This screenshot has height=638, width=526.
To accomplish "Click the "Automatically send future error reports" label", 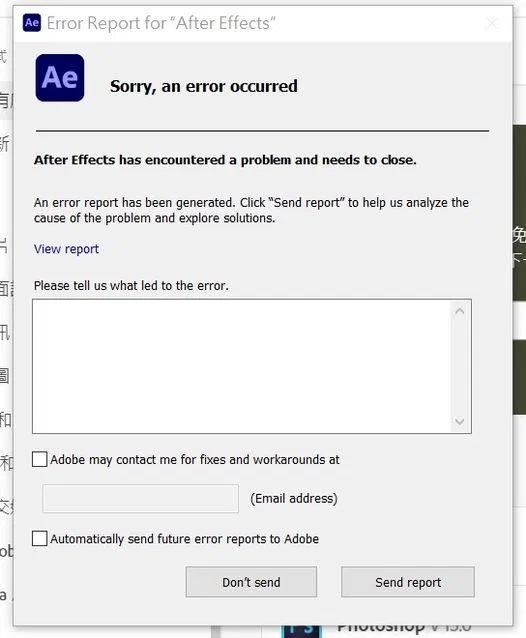I will (184, 539).
